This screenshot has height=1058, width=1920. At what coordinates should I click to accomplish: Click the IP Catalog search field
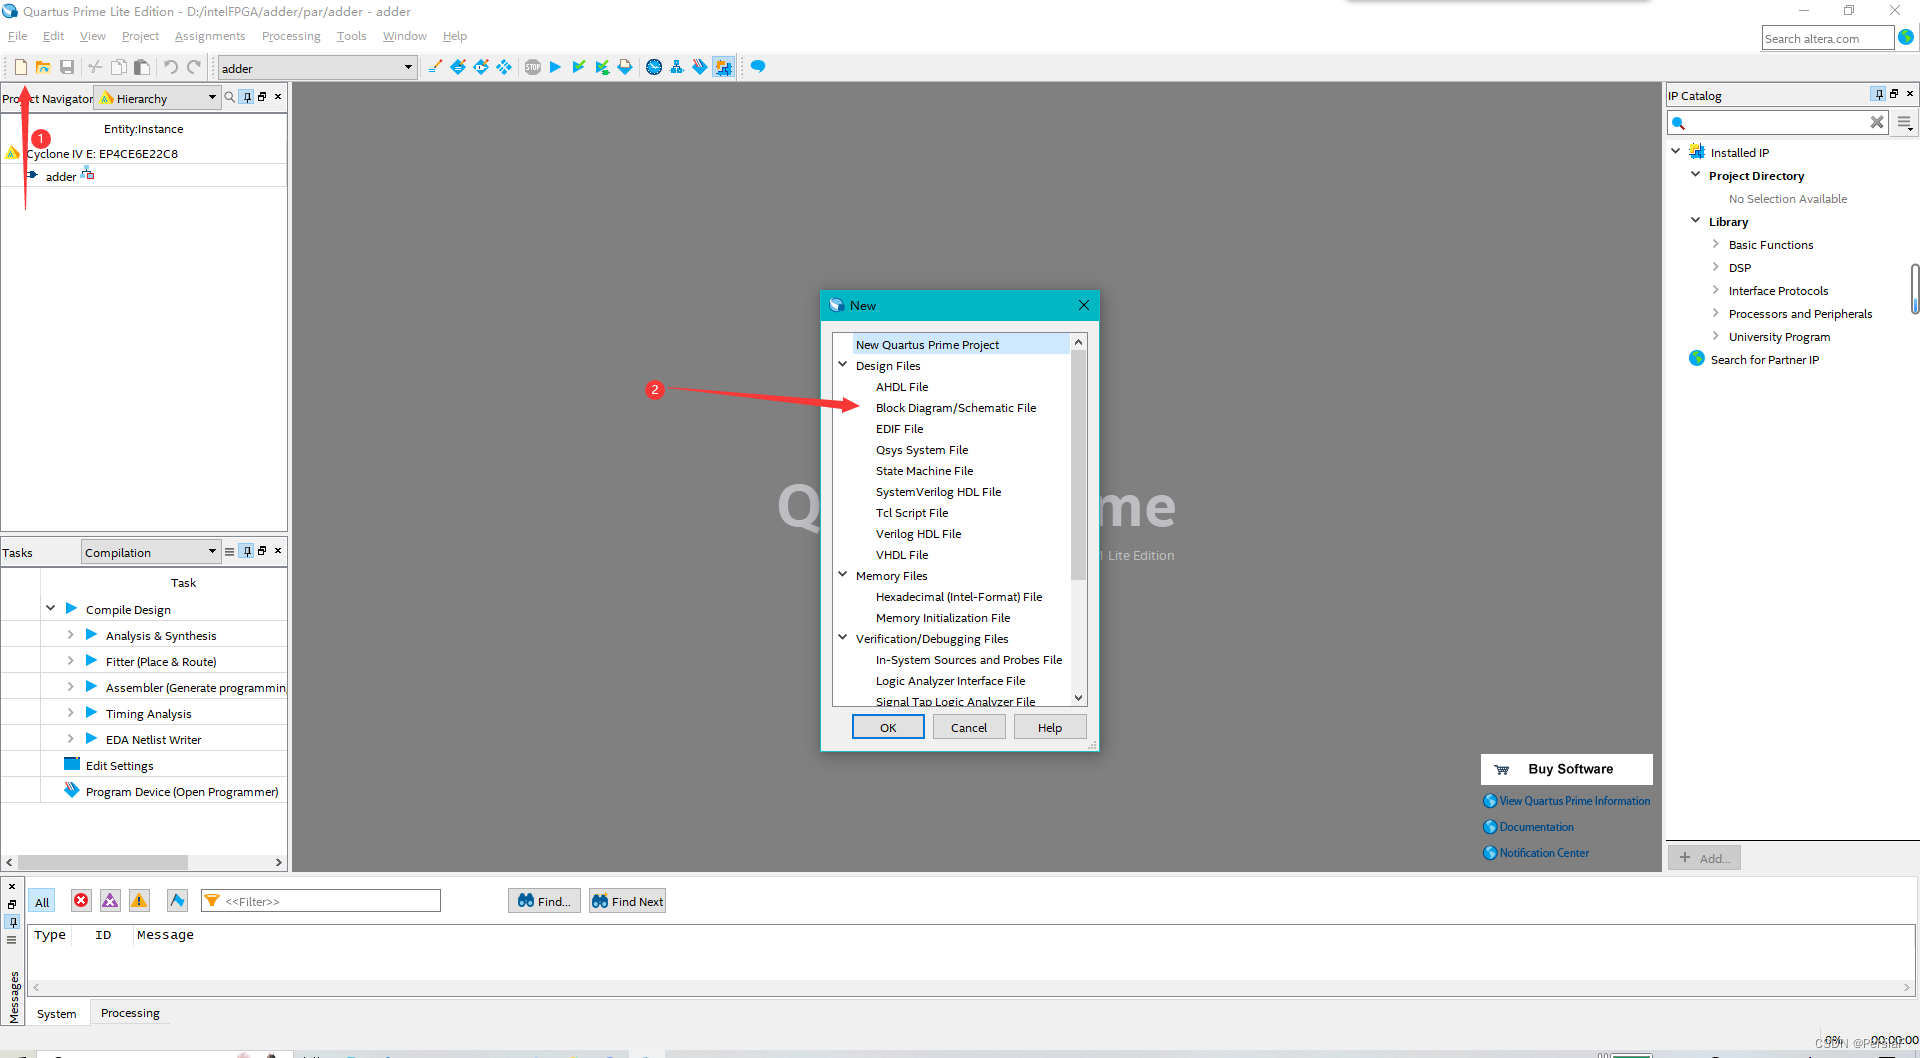tap(1777, 122)
